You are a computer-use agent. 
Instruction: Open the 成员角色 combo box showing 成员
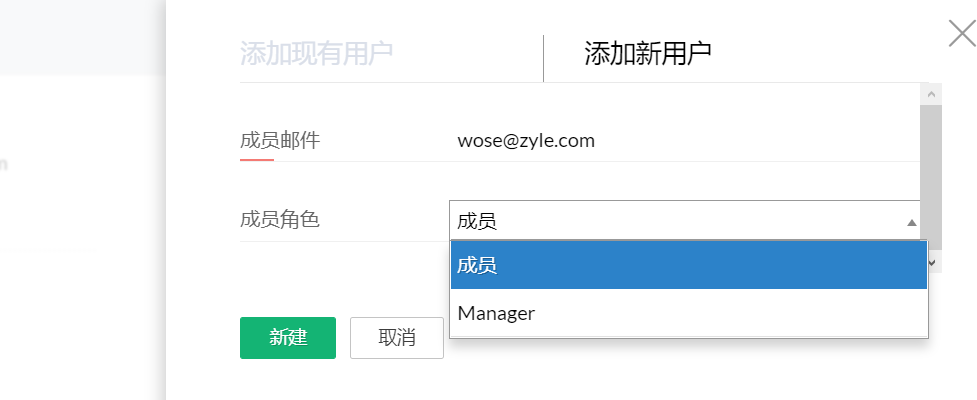point(685,221)
